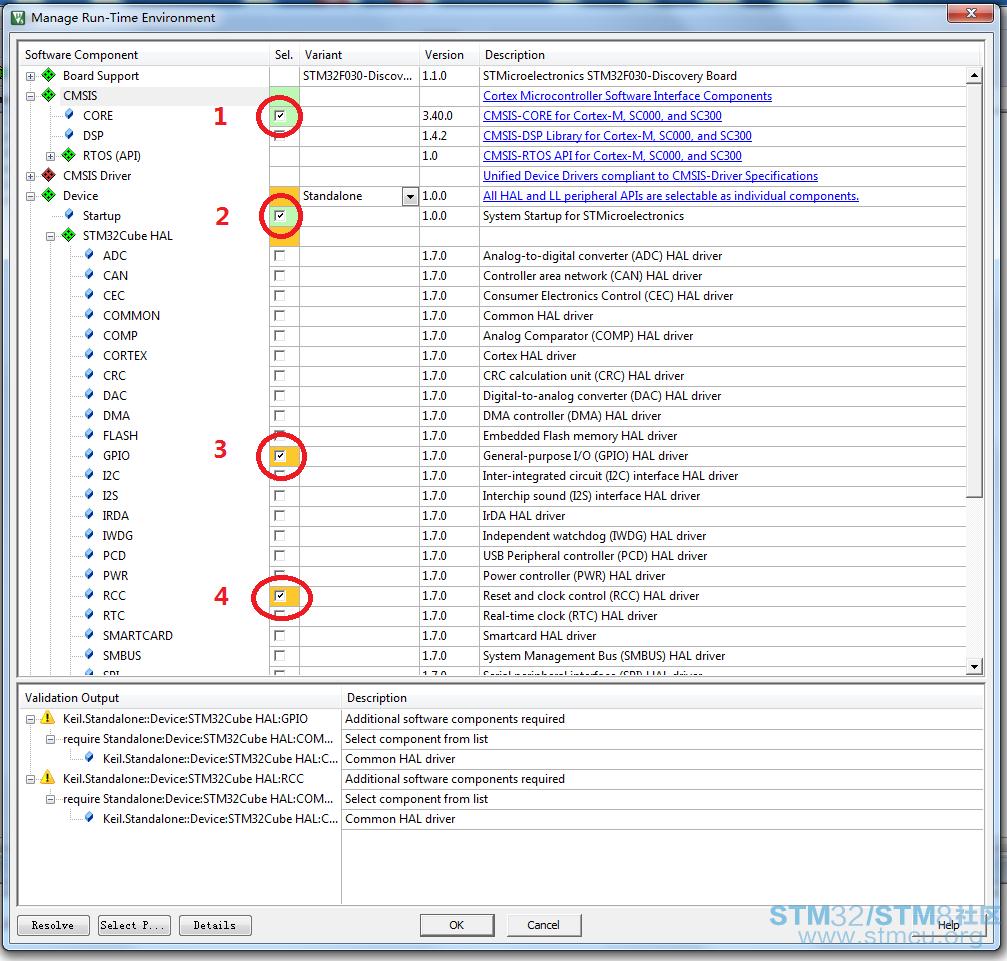Viewport: 1007px width, 961px height.
Task: Click the DSP blue component icon
Action: [69, 135]
